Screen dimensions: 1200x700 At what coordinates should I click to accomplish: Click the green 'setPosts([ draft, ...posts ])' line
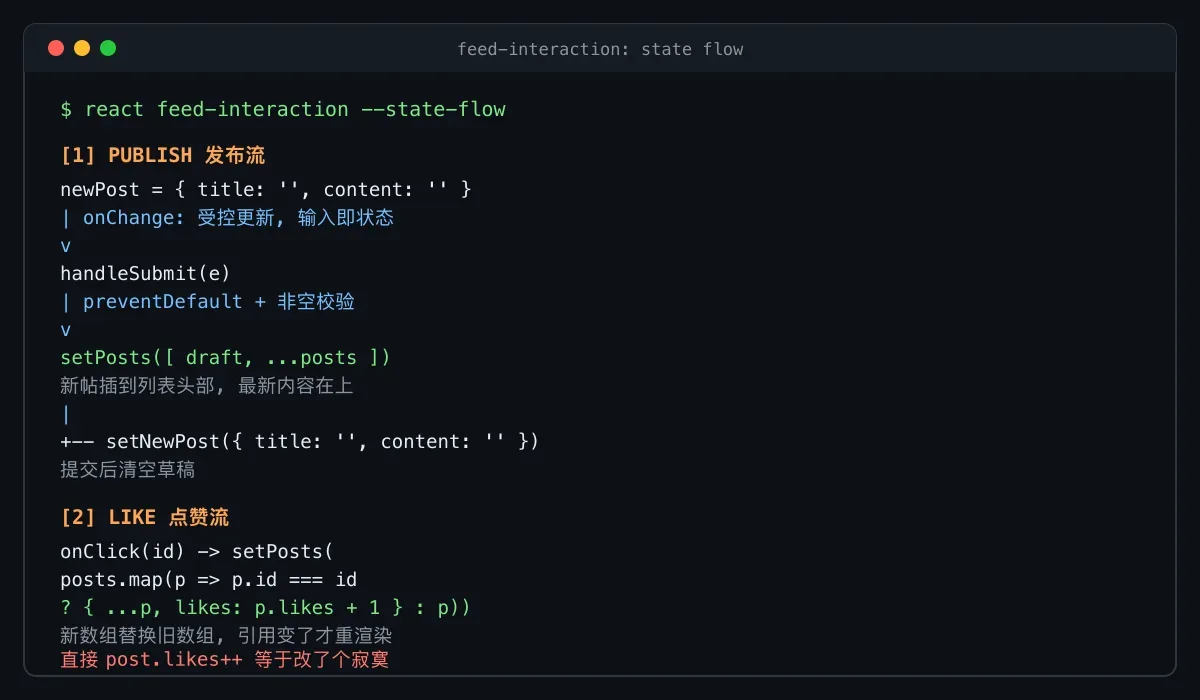(x=225, y=357)
